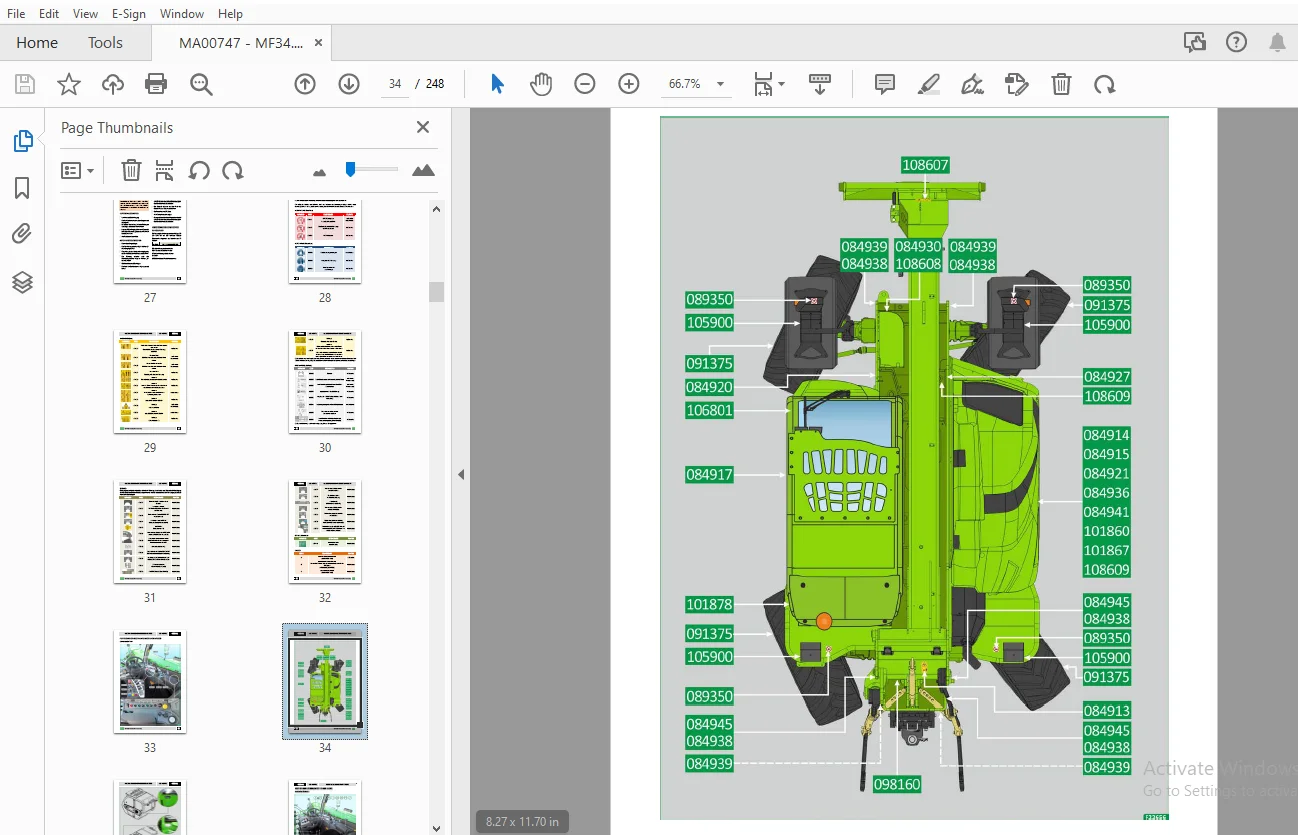This screenshot has height=835, width=1298.
Task: Open the Window menu
Action: coord(182,14)
